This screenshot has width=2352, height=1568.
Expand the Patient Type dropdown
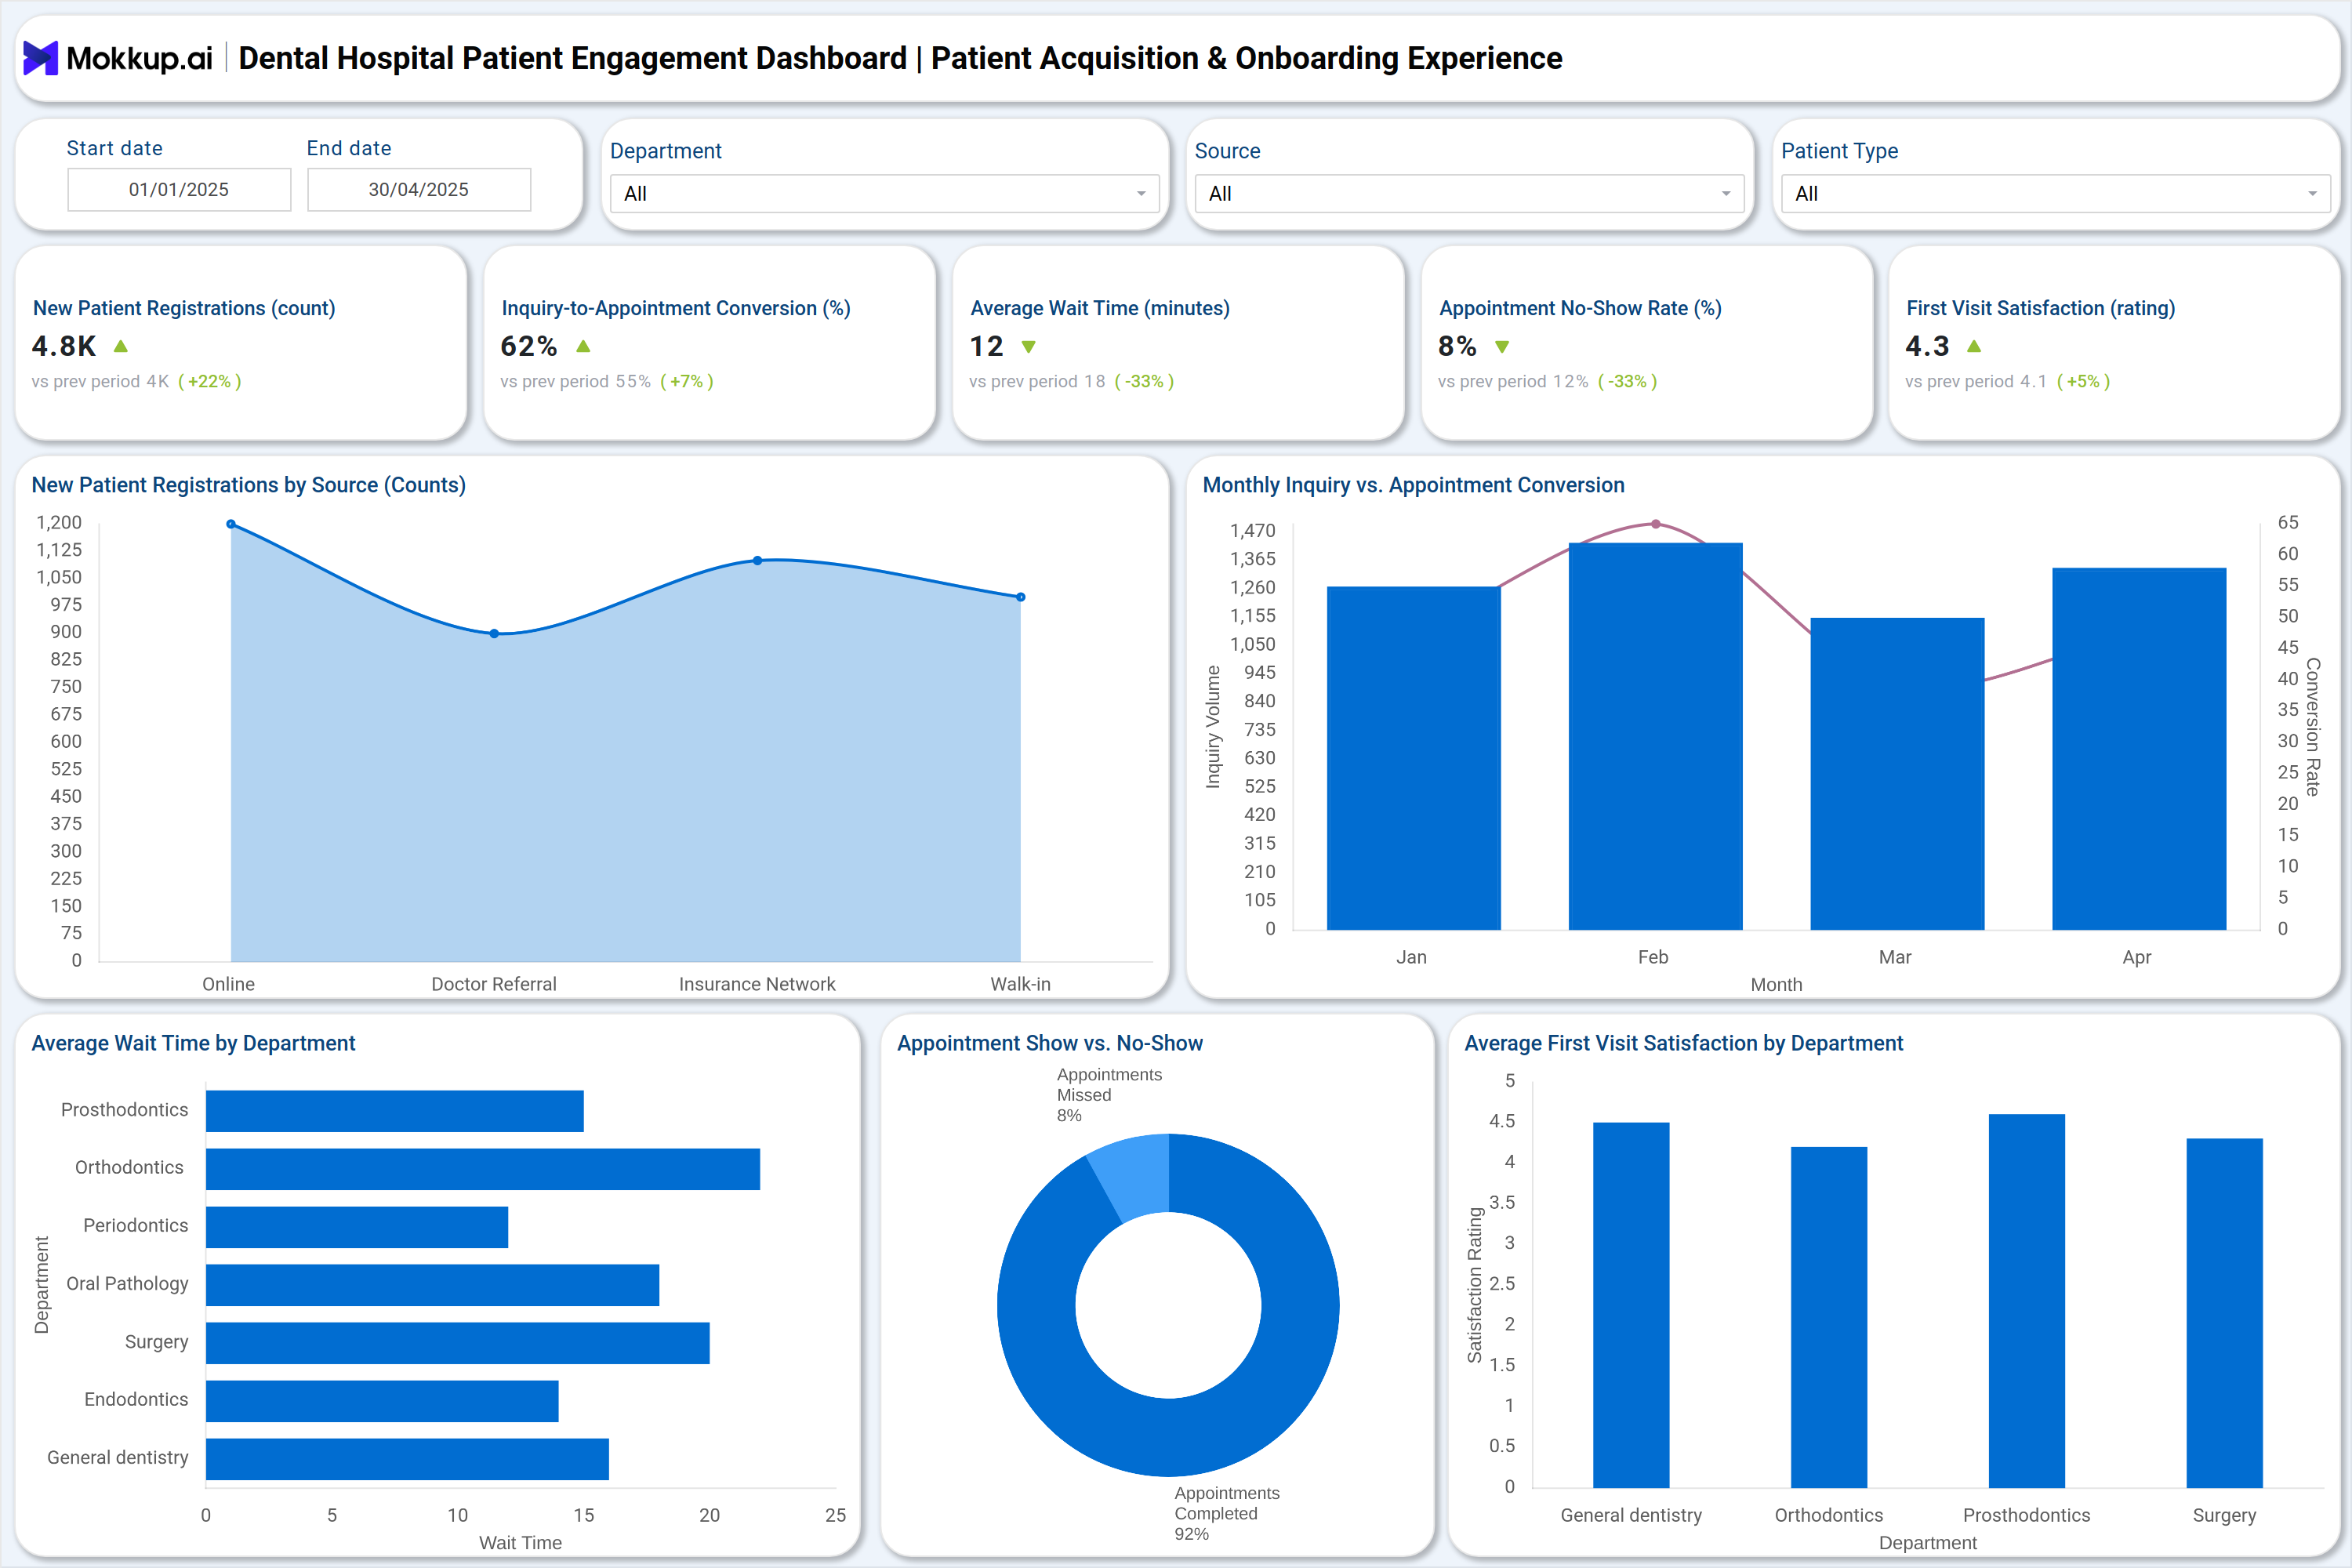2056,194
